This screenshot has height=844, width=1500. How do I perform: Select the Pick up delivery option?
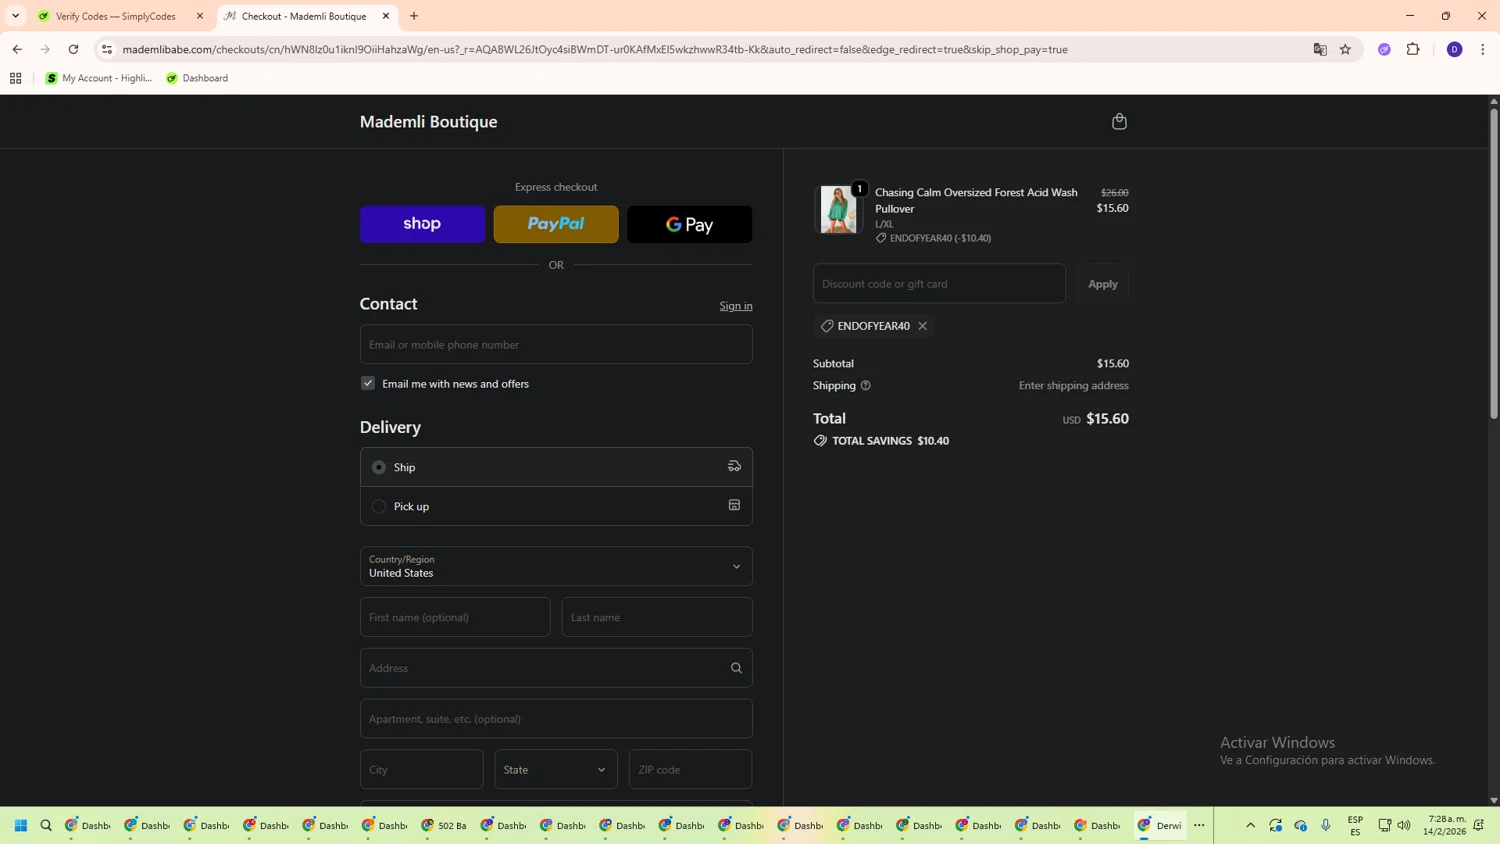[379, 506]
